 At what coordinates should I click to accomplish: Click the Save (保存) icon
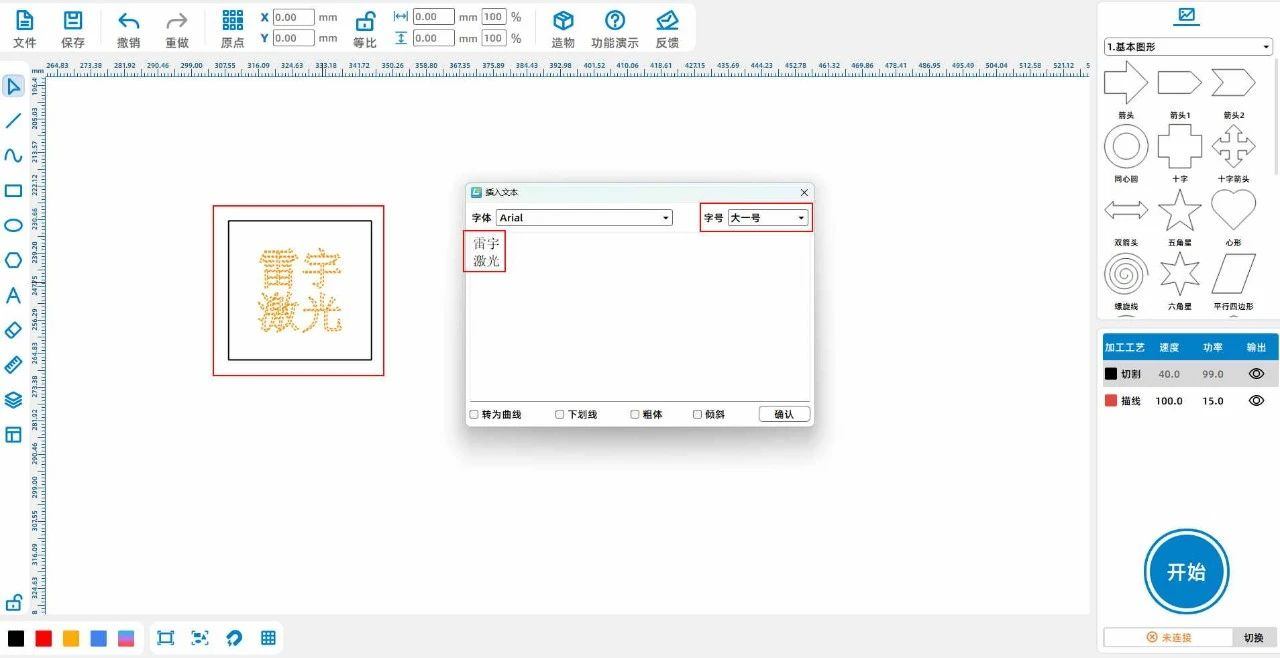click(73, 21)
